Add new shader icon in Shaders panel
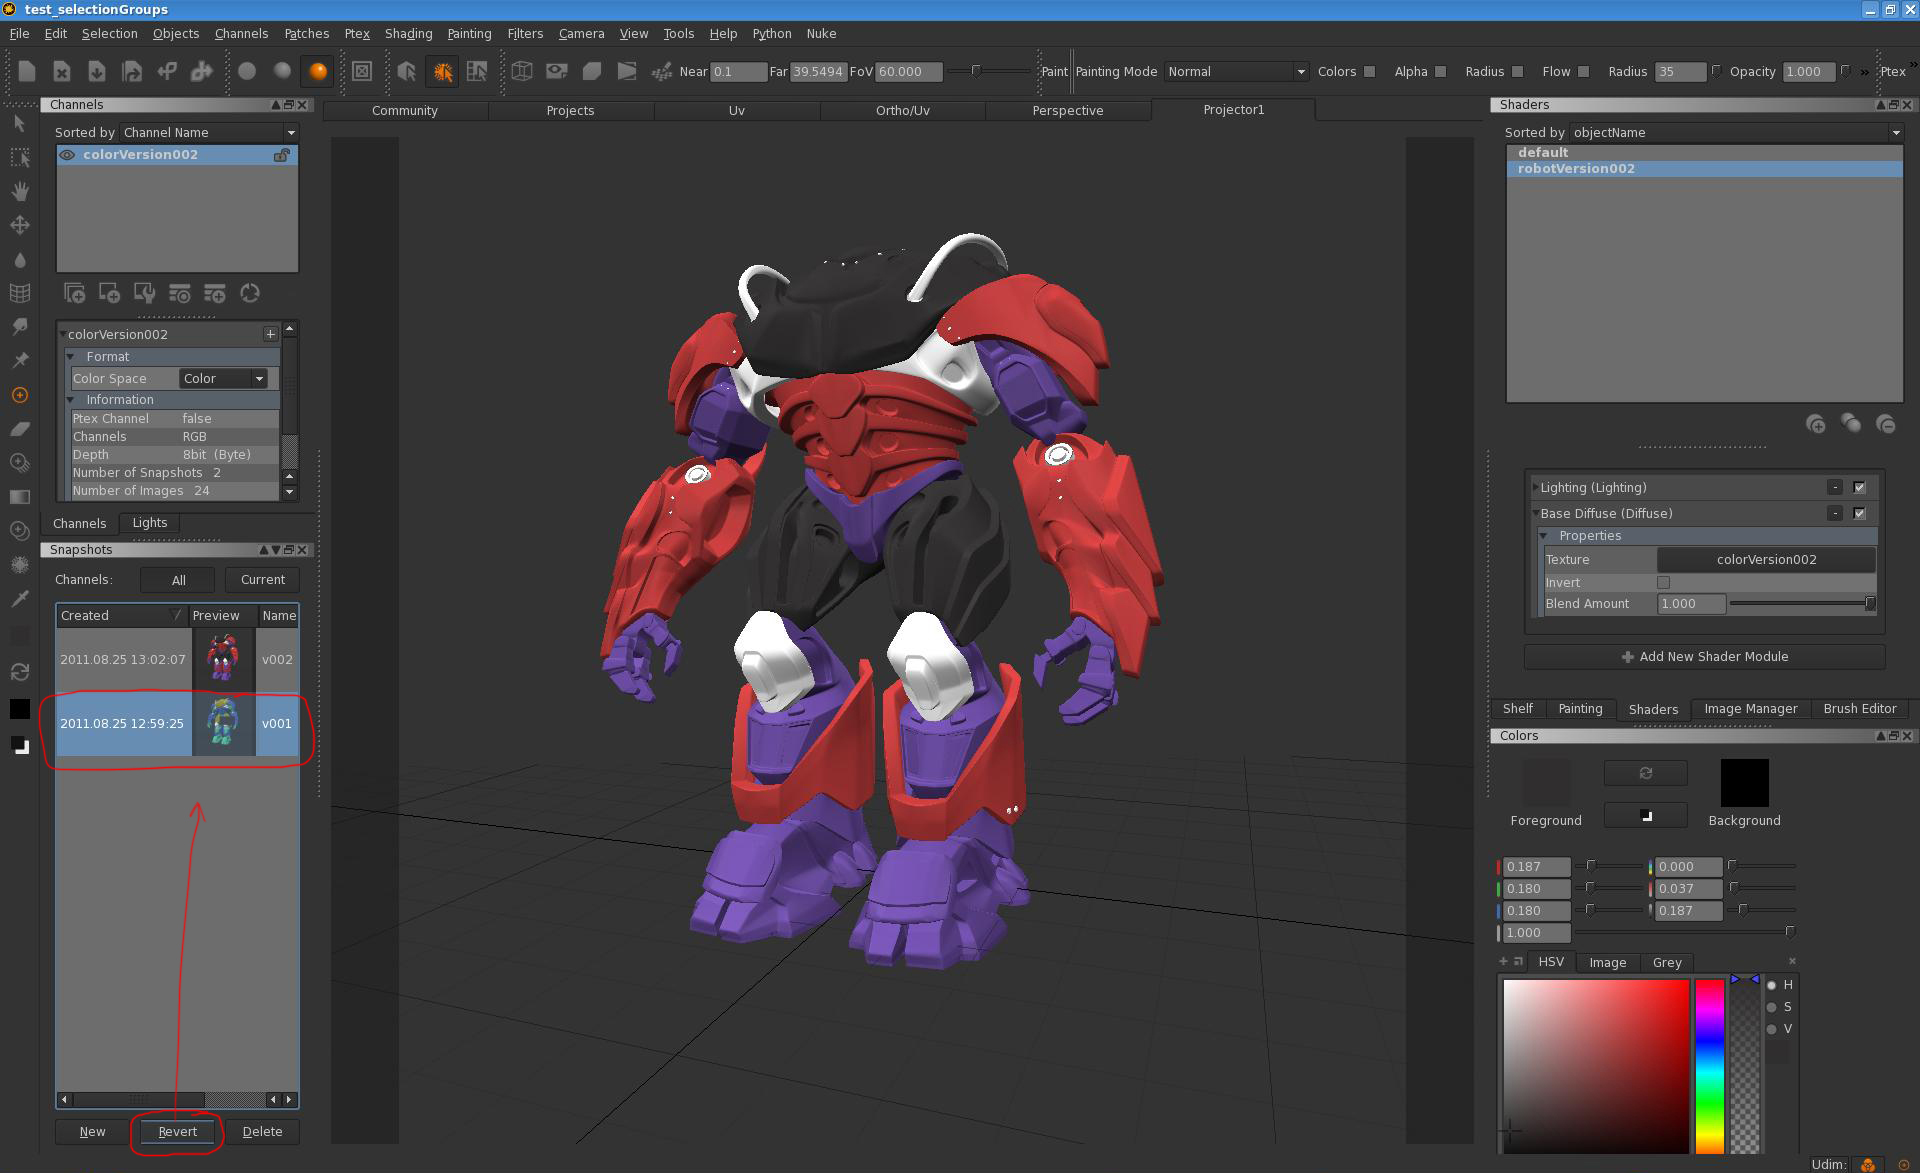 [x=1816, y=424]
